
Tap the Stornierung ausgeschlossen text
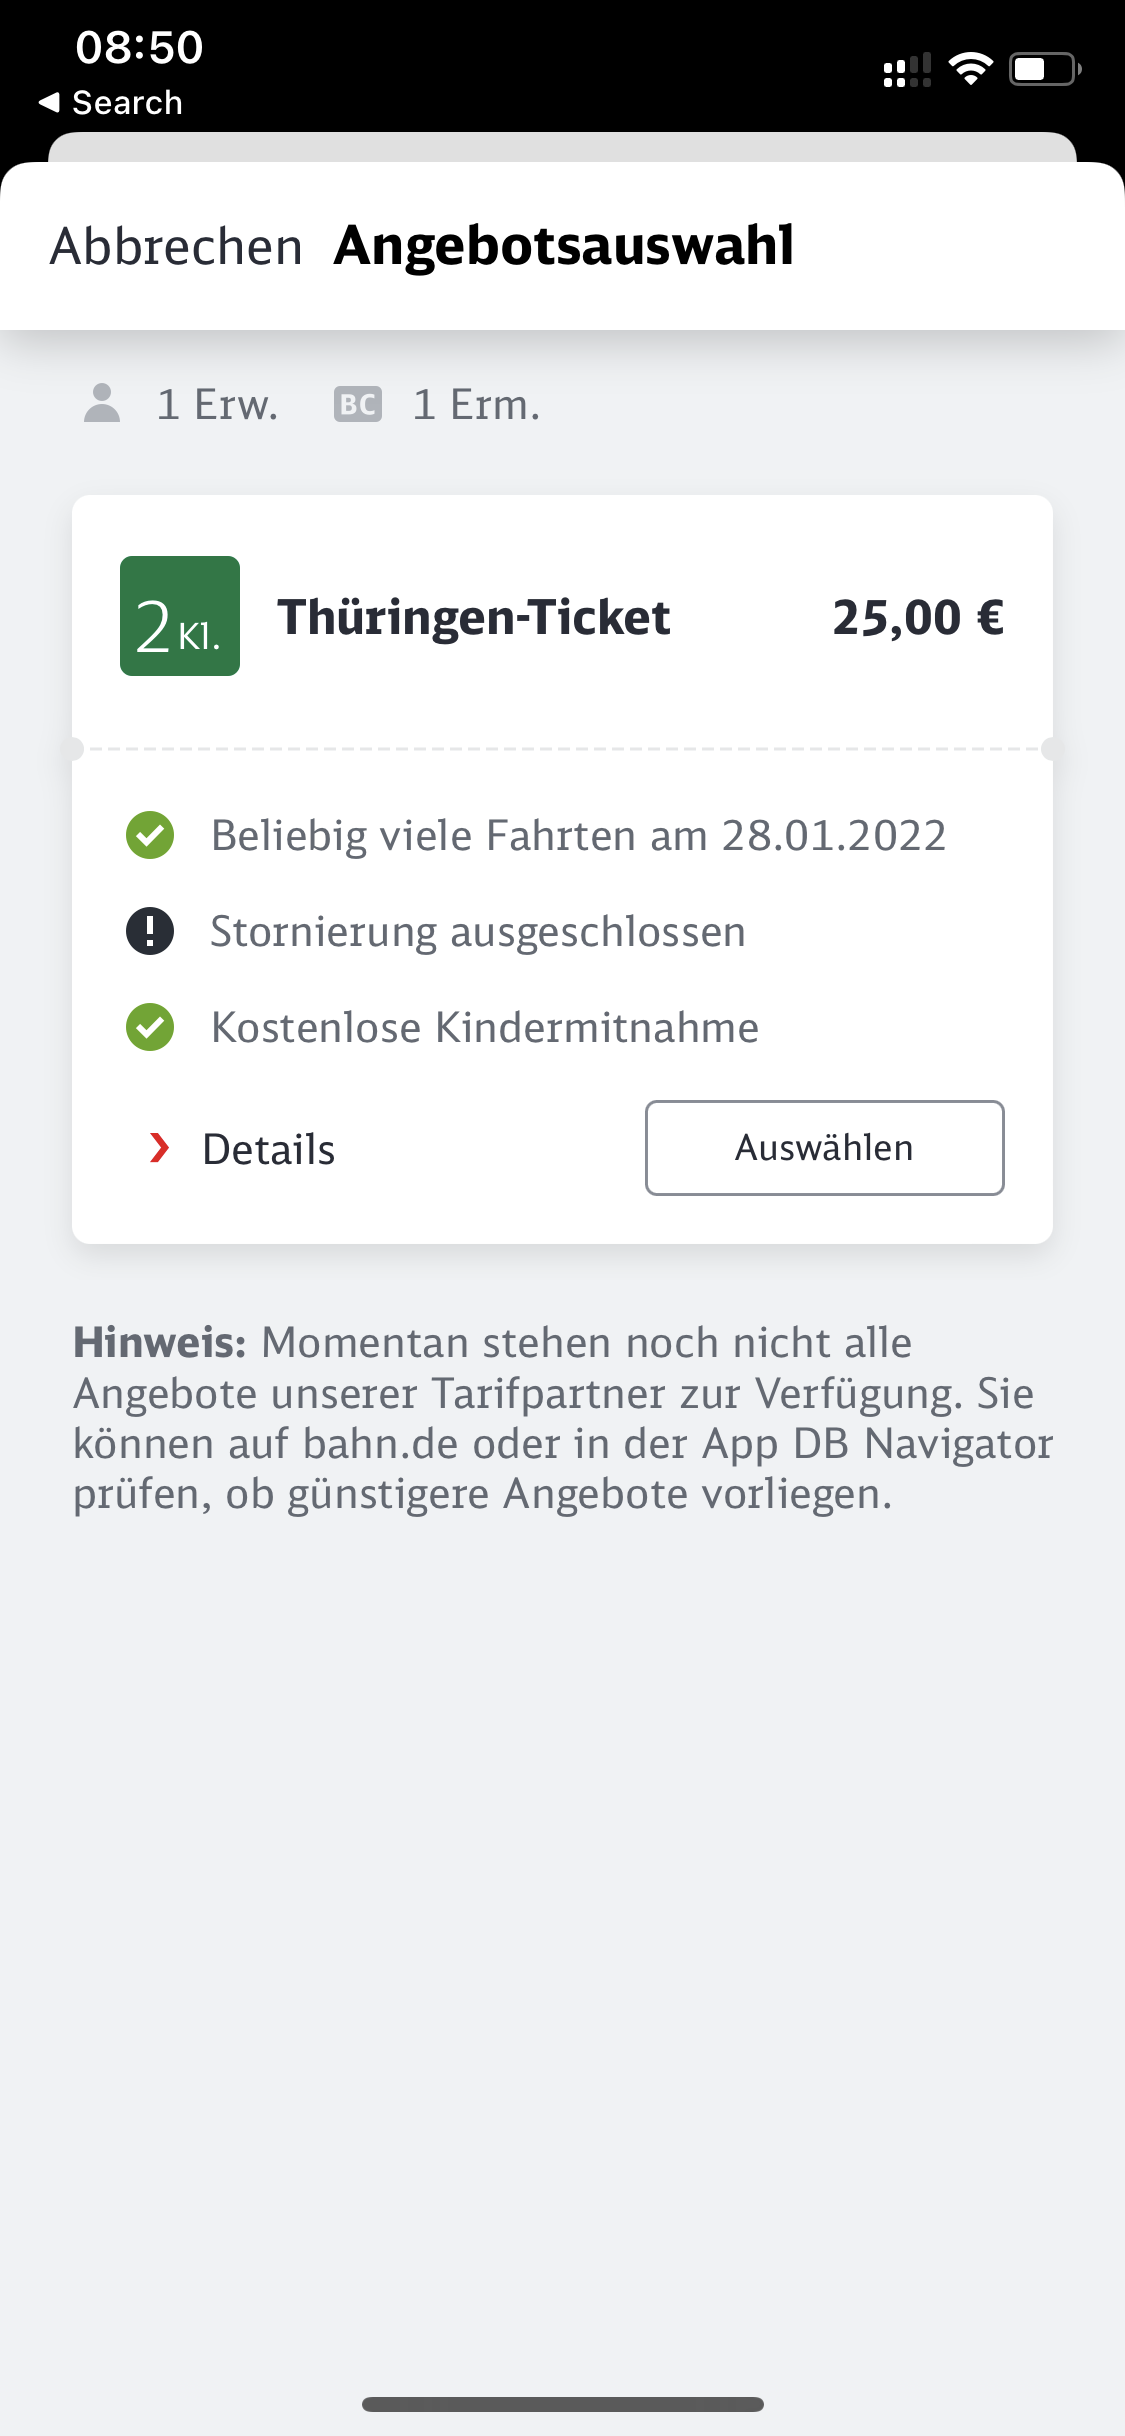click(x=478, y=932)
